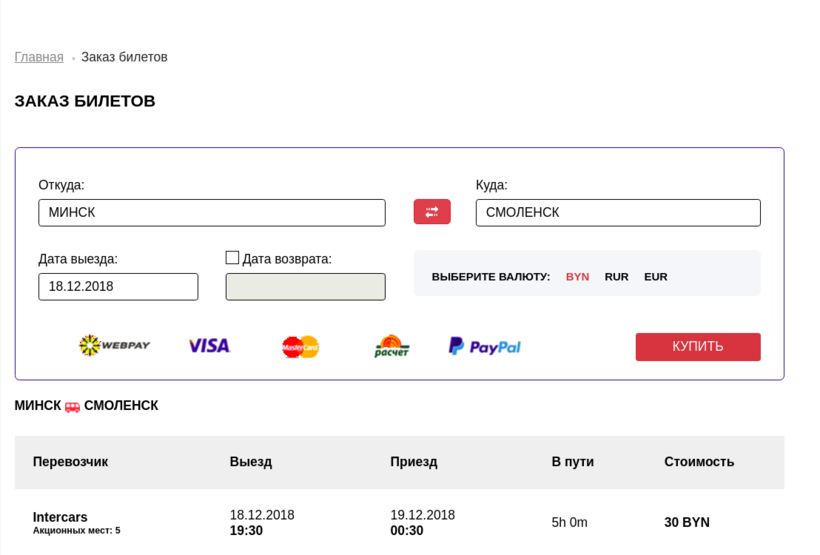
Task: Enable the Дата возврата checkbox
Action: [232, 258]
